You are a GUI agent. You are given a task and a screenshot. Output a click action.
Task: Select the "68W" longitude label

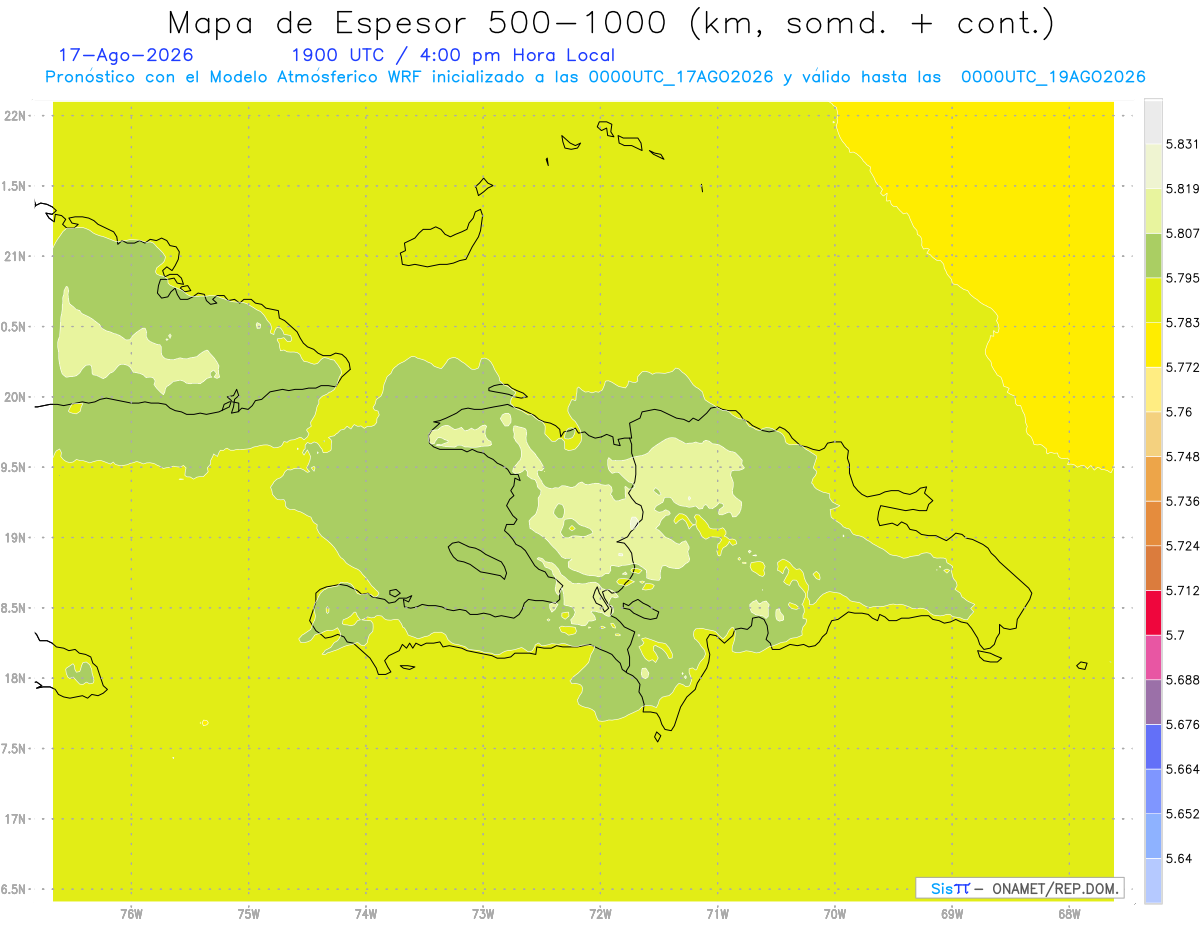(1069, 914)
